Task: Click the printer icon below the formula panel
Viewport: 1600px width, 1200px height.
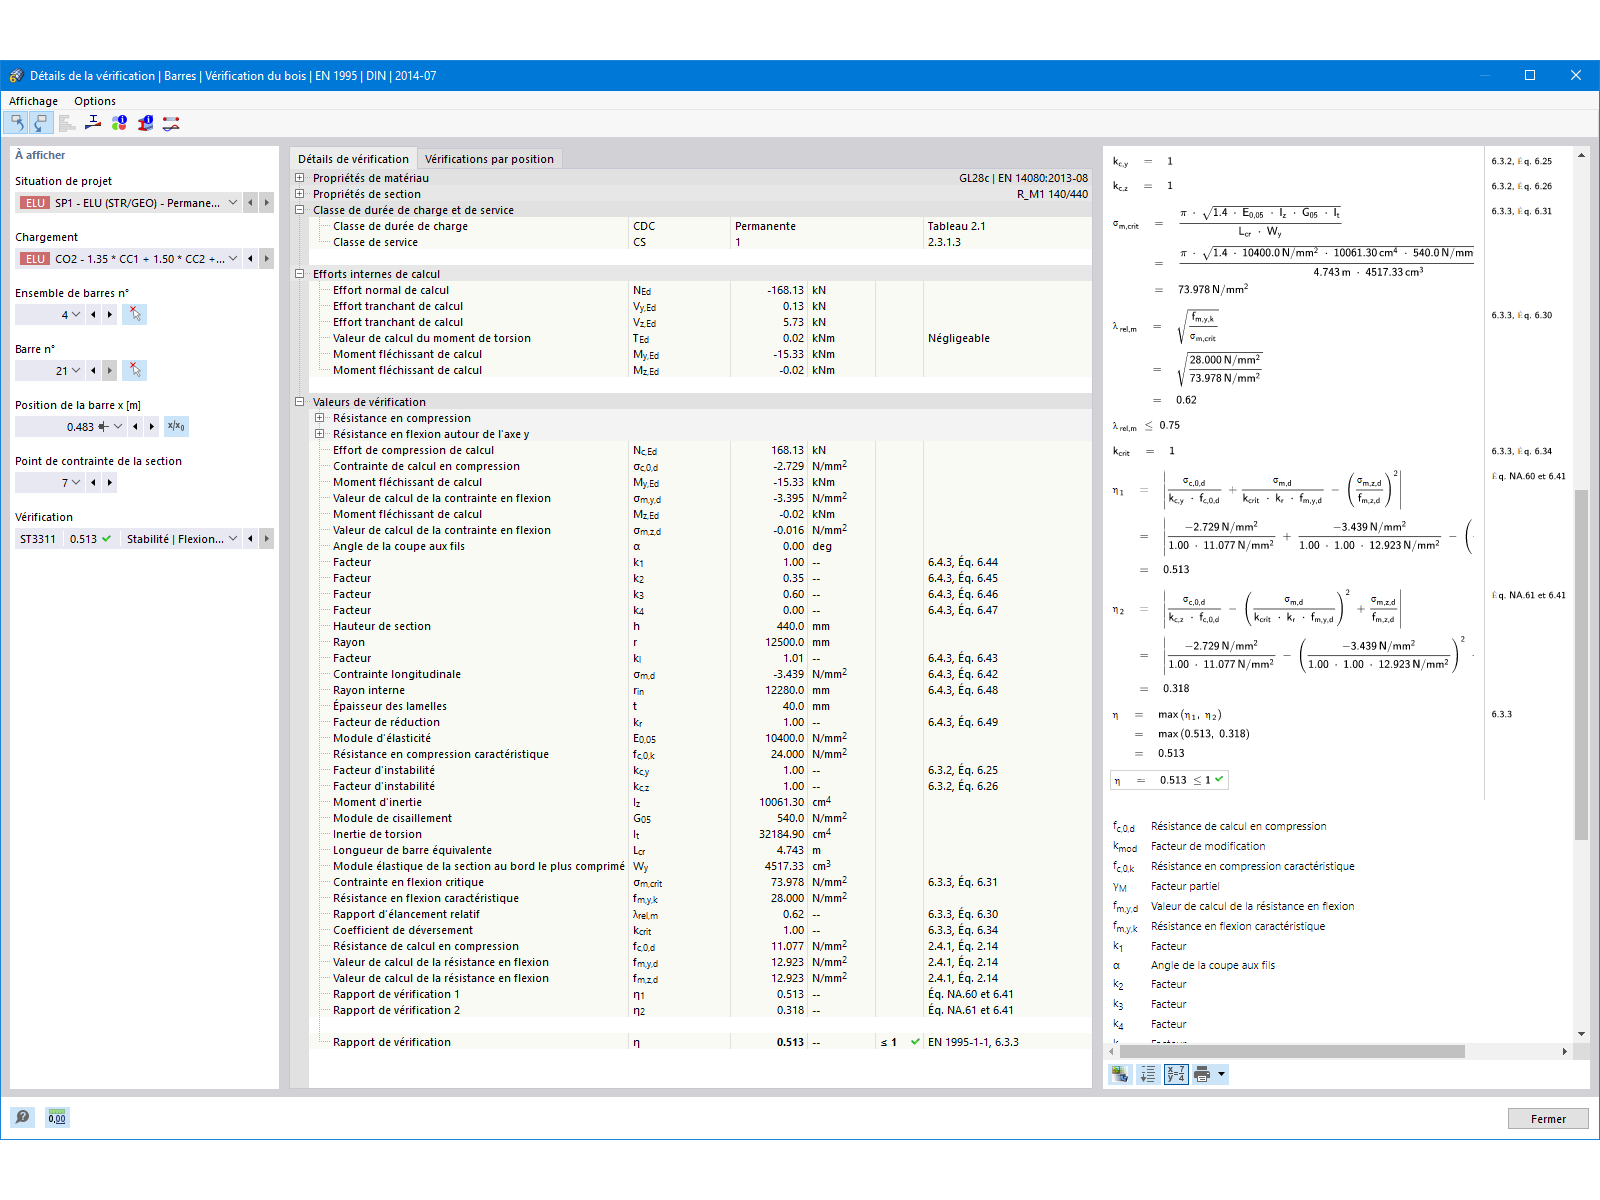Action: tap(1202, 1074)
